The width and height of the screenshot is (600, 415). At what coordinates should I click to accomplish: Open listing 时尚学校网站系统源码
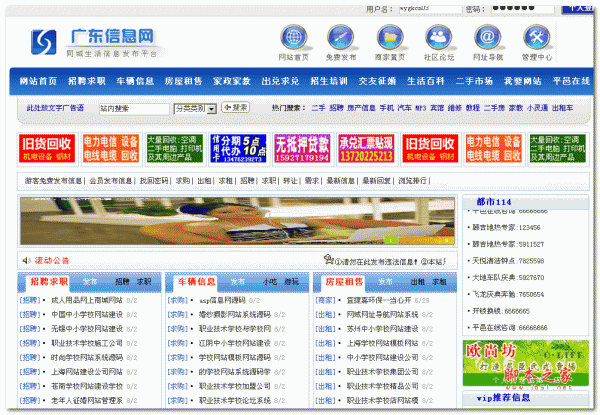pyautogui.click(x=87, y=358)
